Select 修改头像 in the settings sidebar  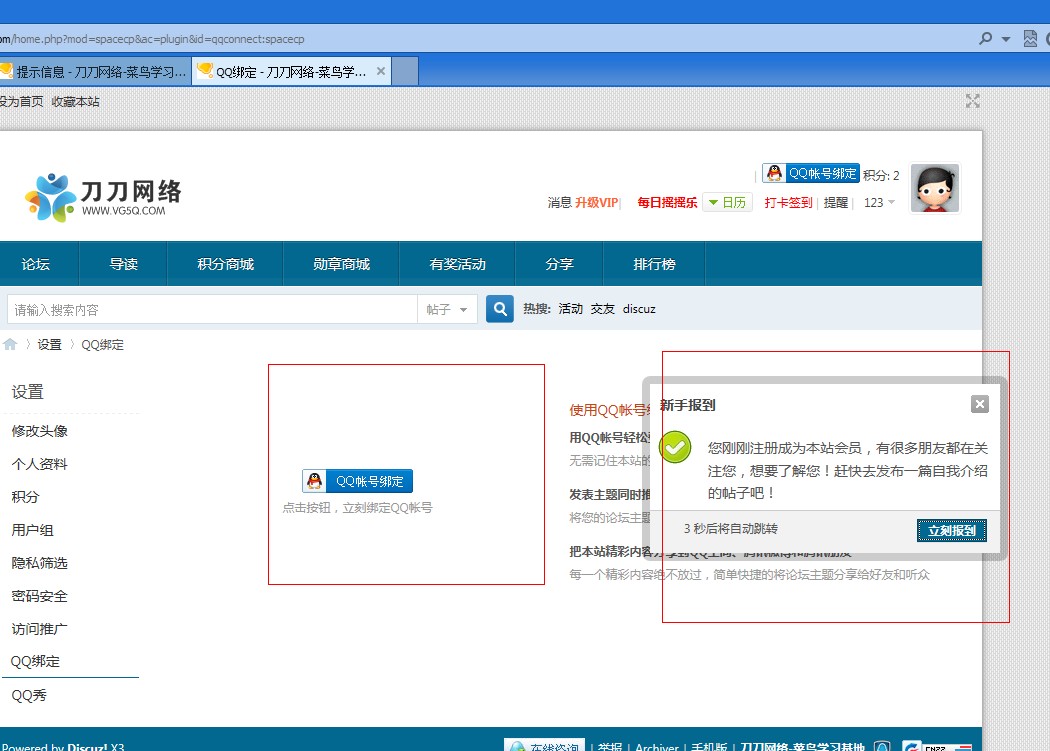point(40,431)
